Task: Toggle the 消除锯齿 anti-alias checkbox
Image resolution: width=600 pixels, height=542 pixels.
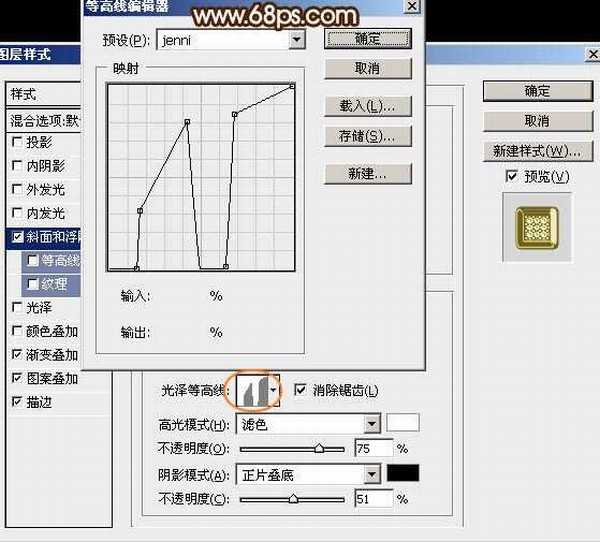Action: coord(300,390)
